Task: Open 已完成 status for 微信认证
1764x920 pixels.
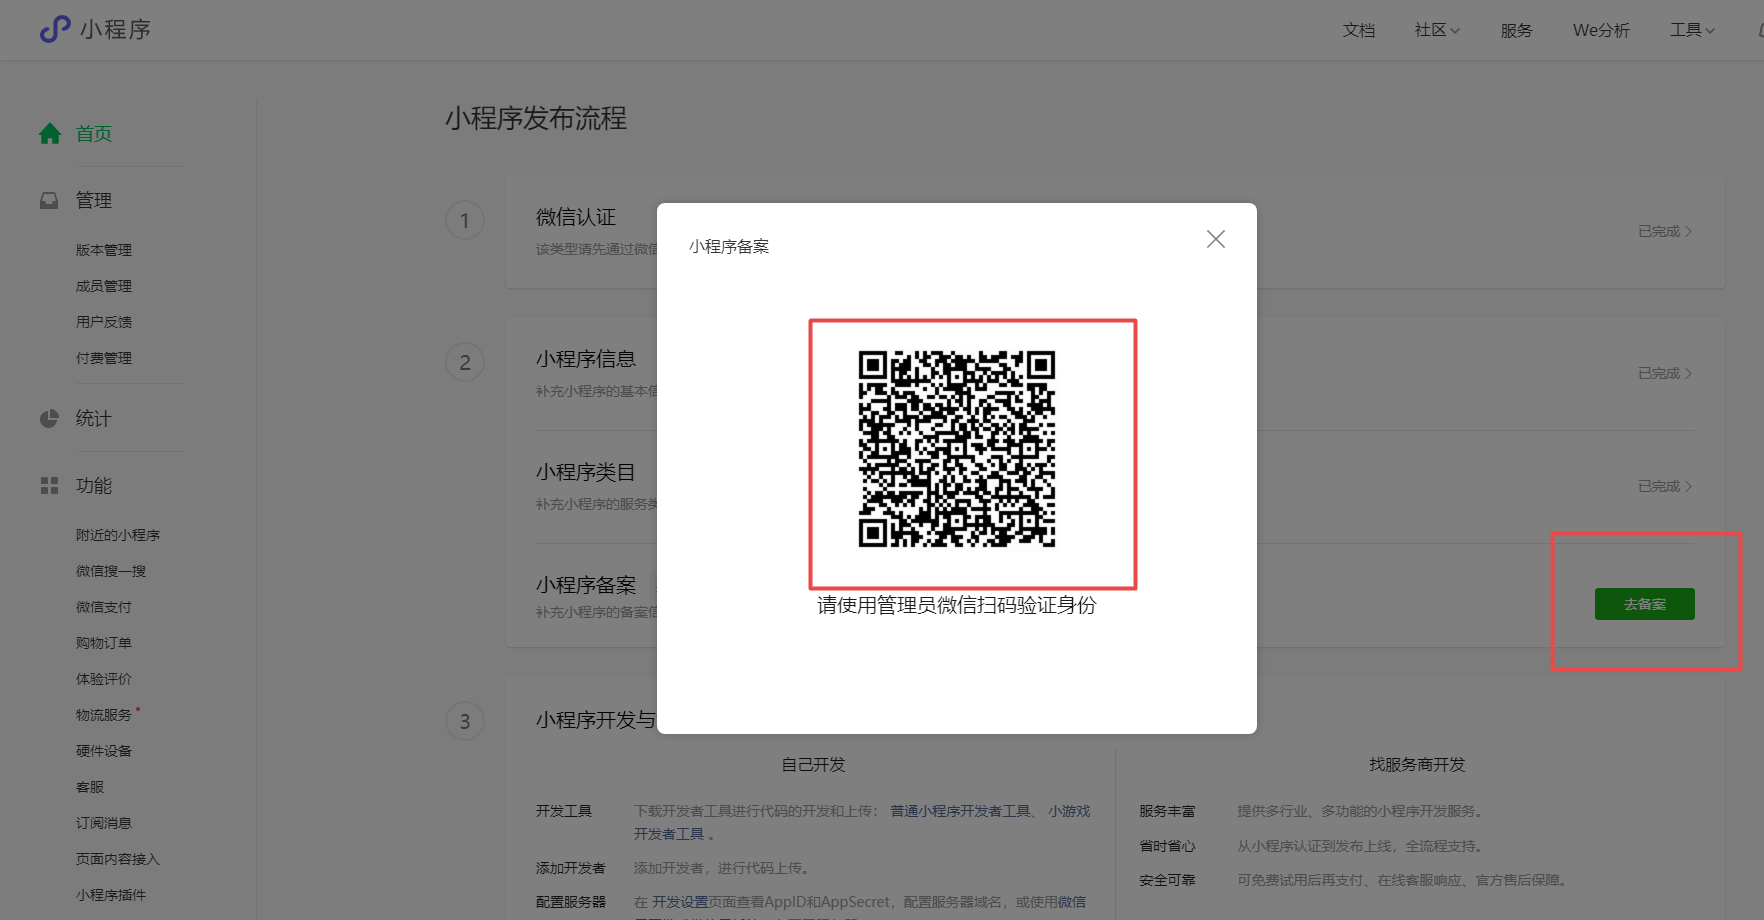Action: coord(1665,231)
